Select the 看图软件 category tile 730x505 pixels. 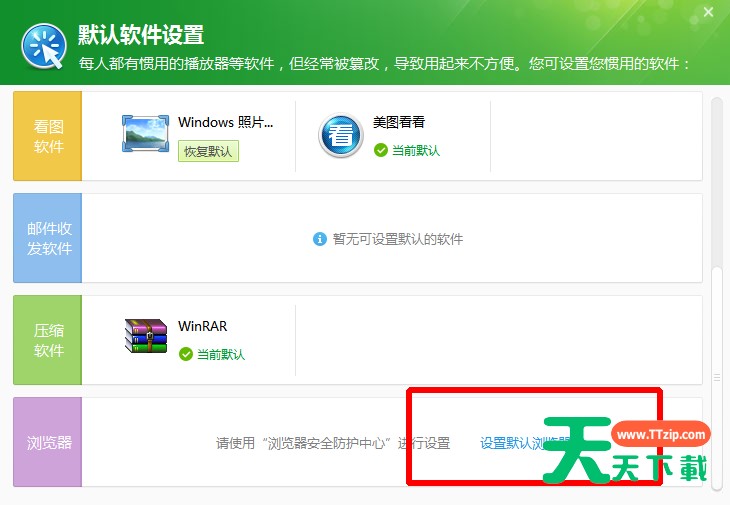[47, 136]
